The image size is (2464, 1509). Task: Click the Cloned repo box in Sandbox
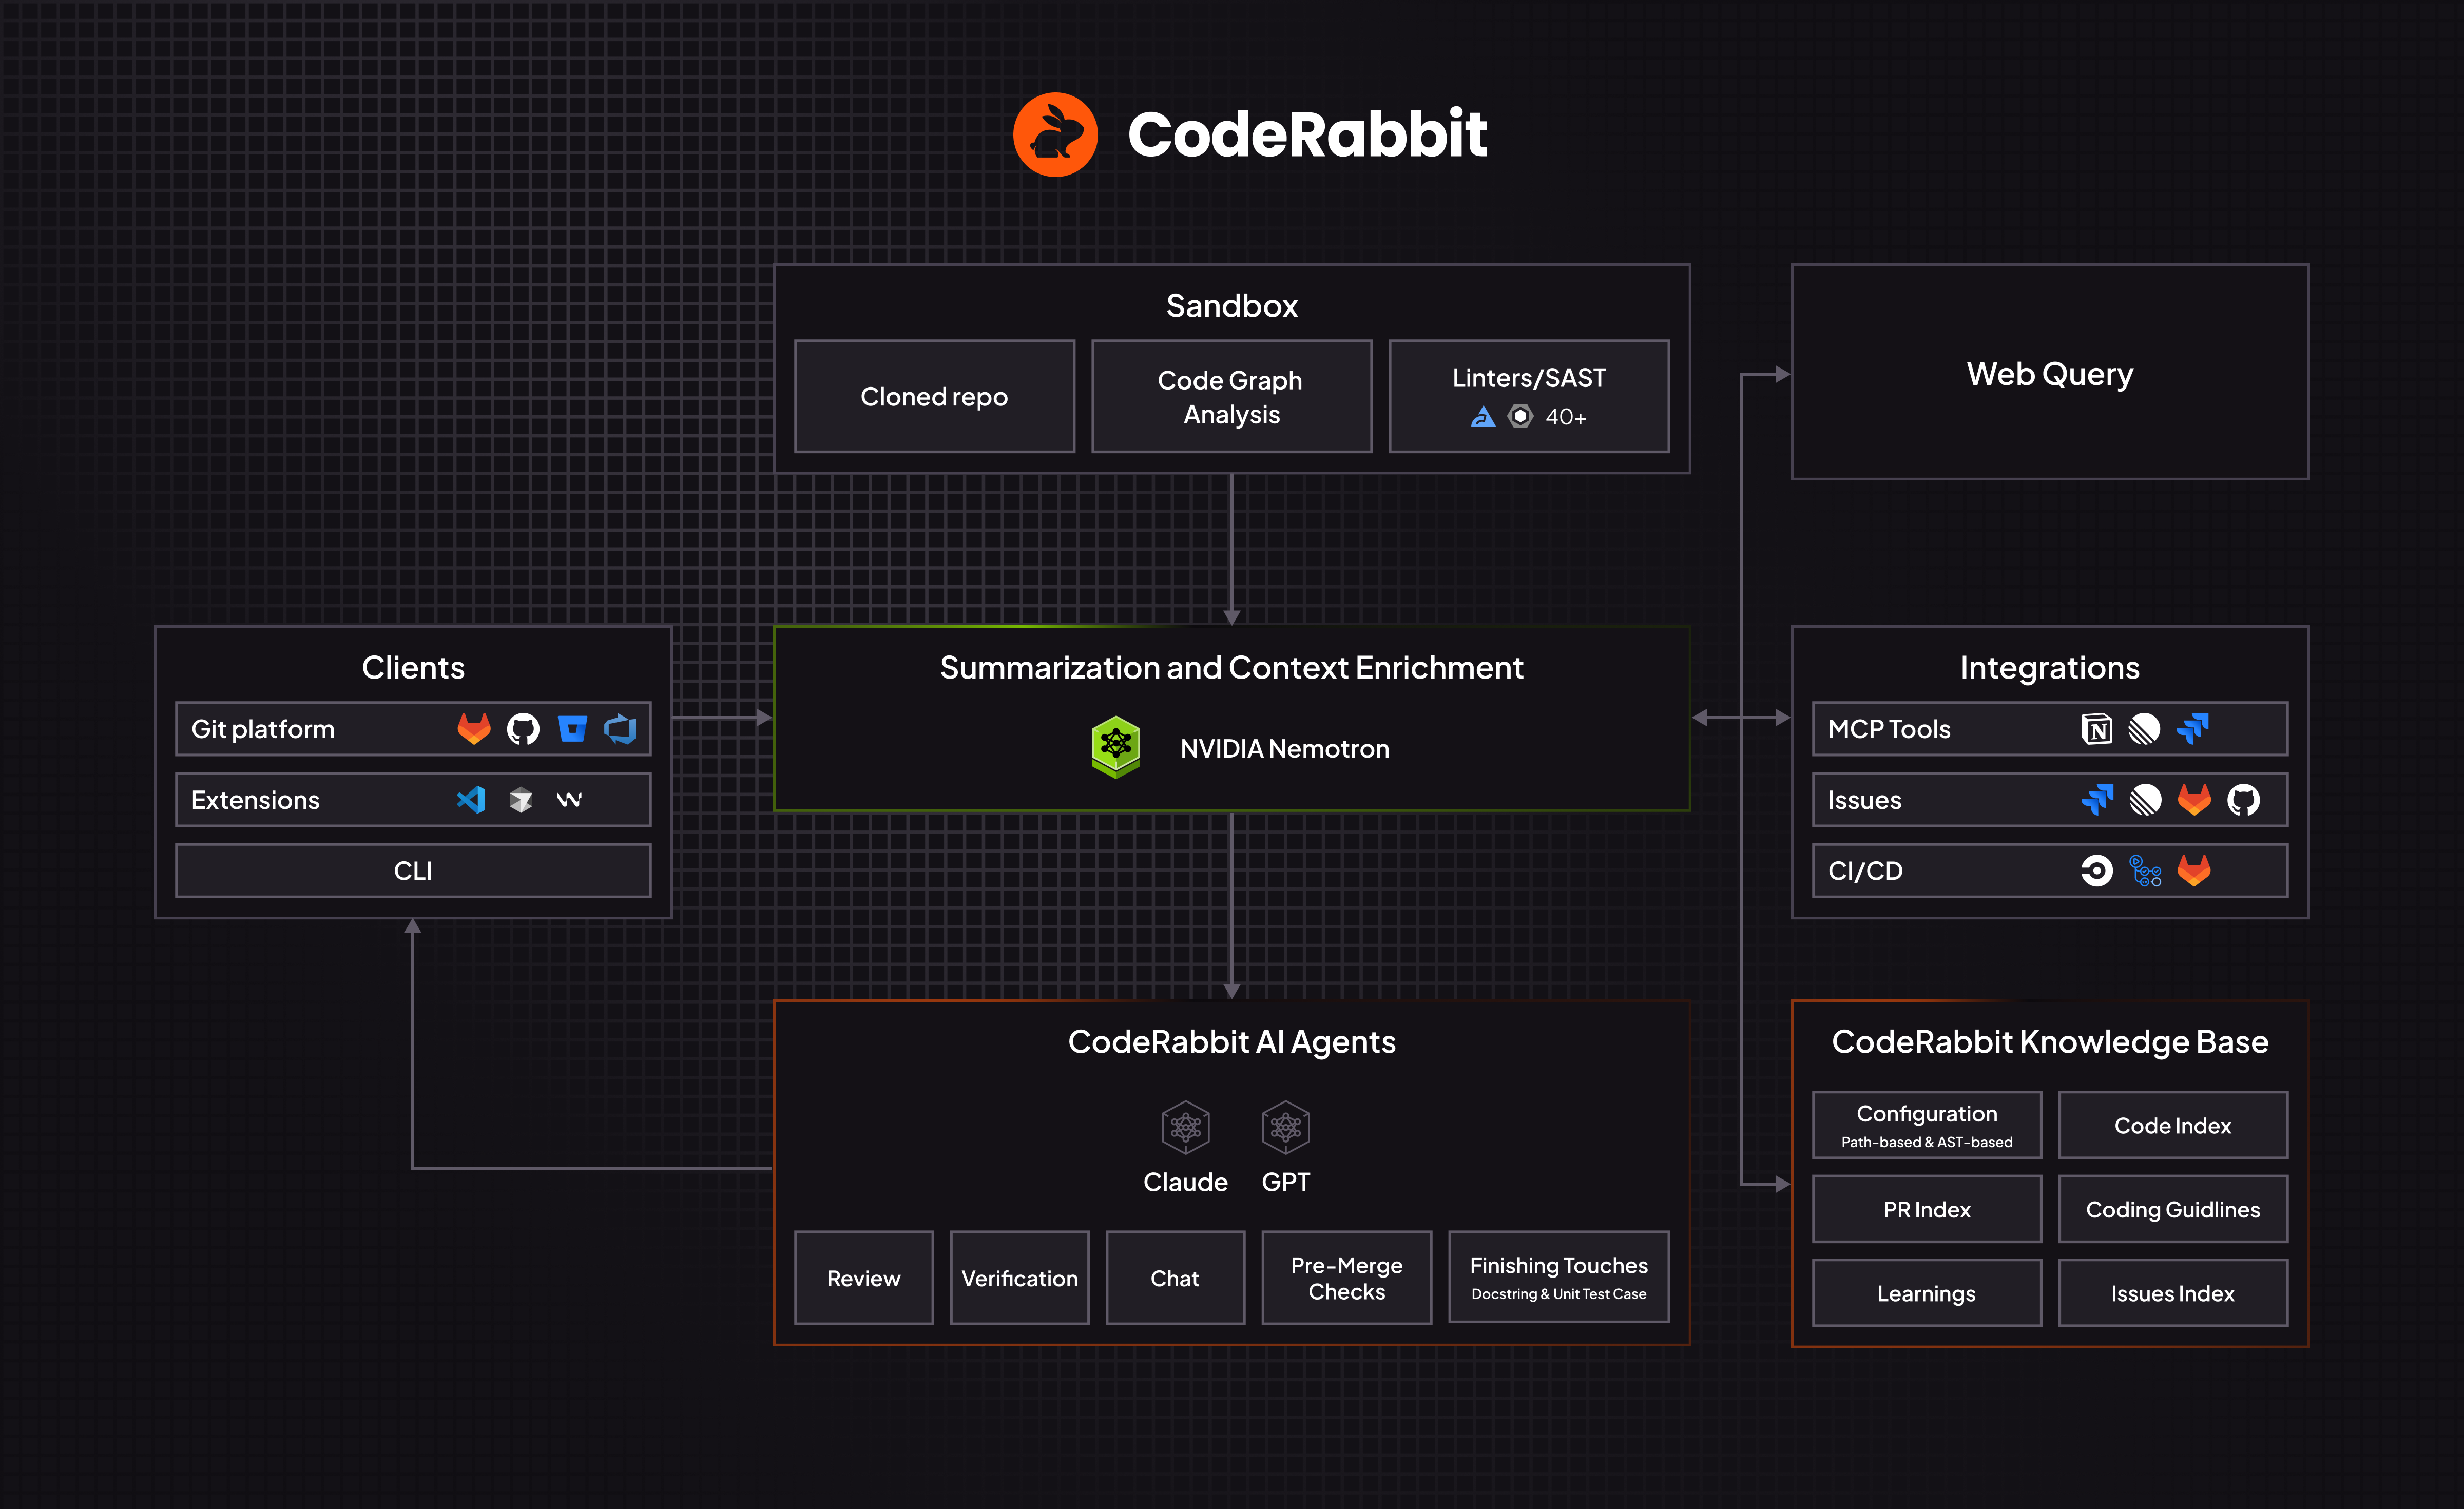pos(934,396)
